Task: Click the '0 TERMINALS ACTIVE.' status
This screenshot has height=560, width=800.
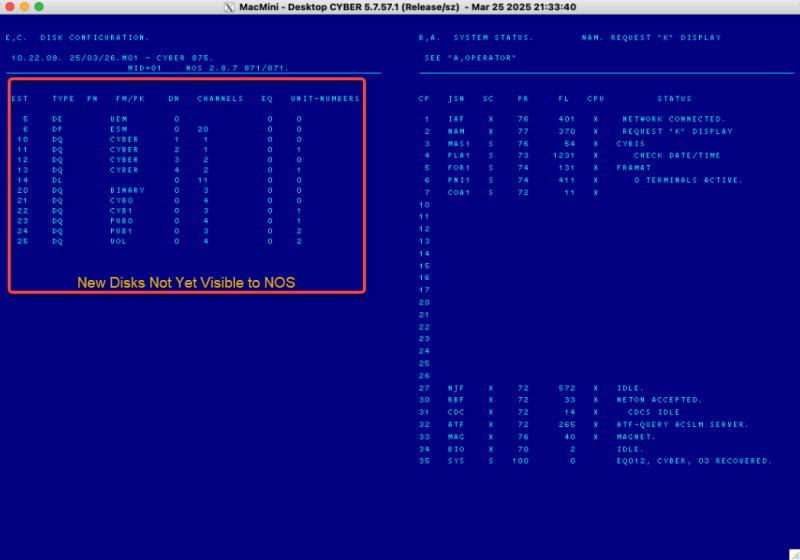Action: click(x=688, y=180)
